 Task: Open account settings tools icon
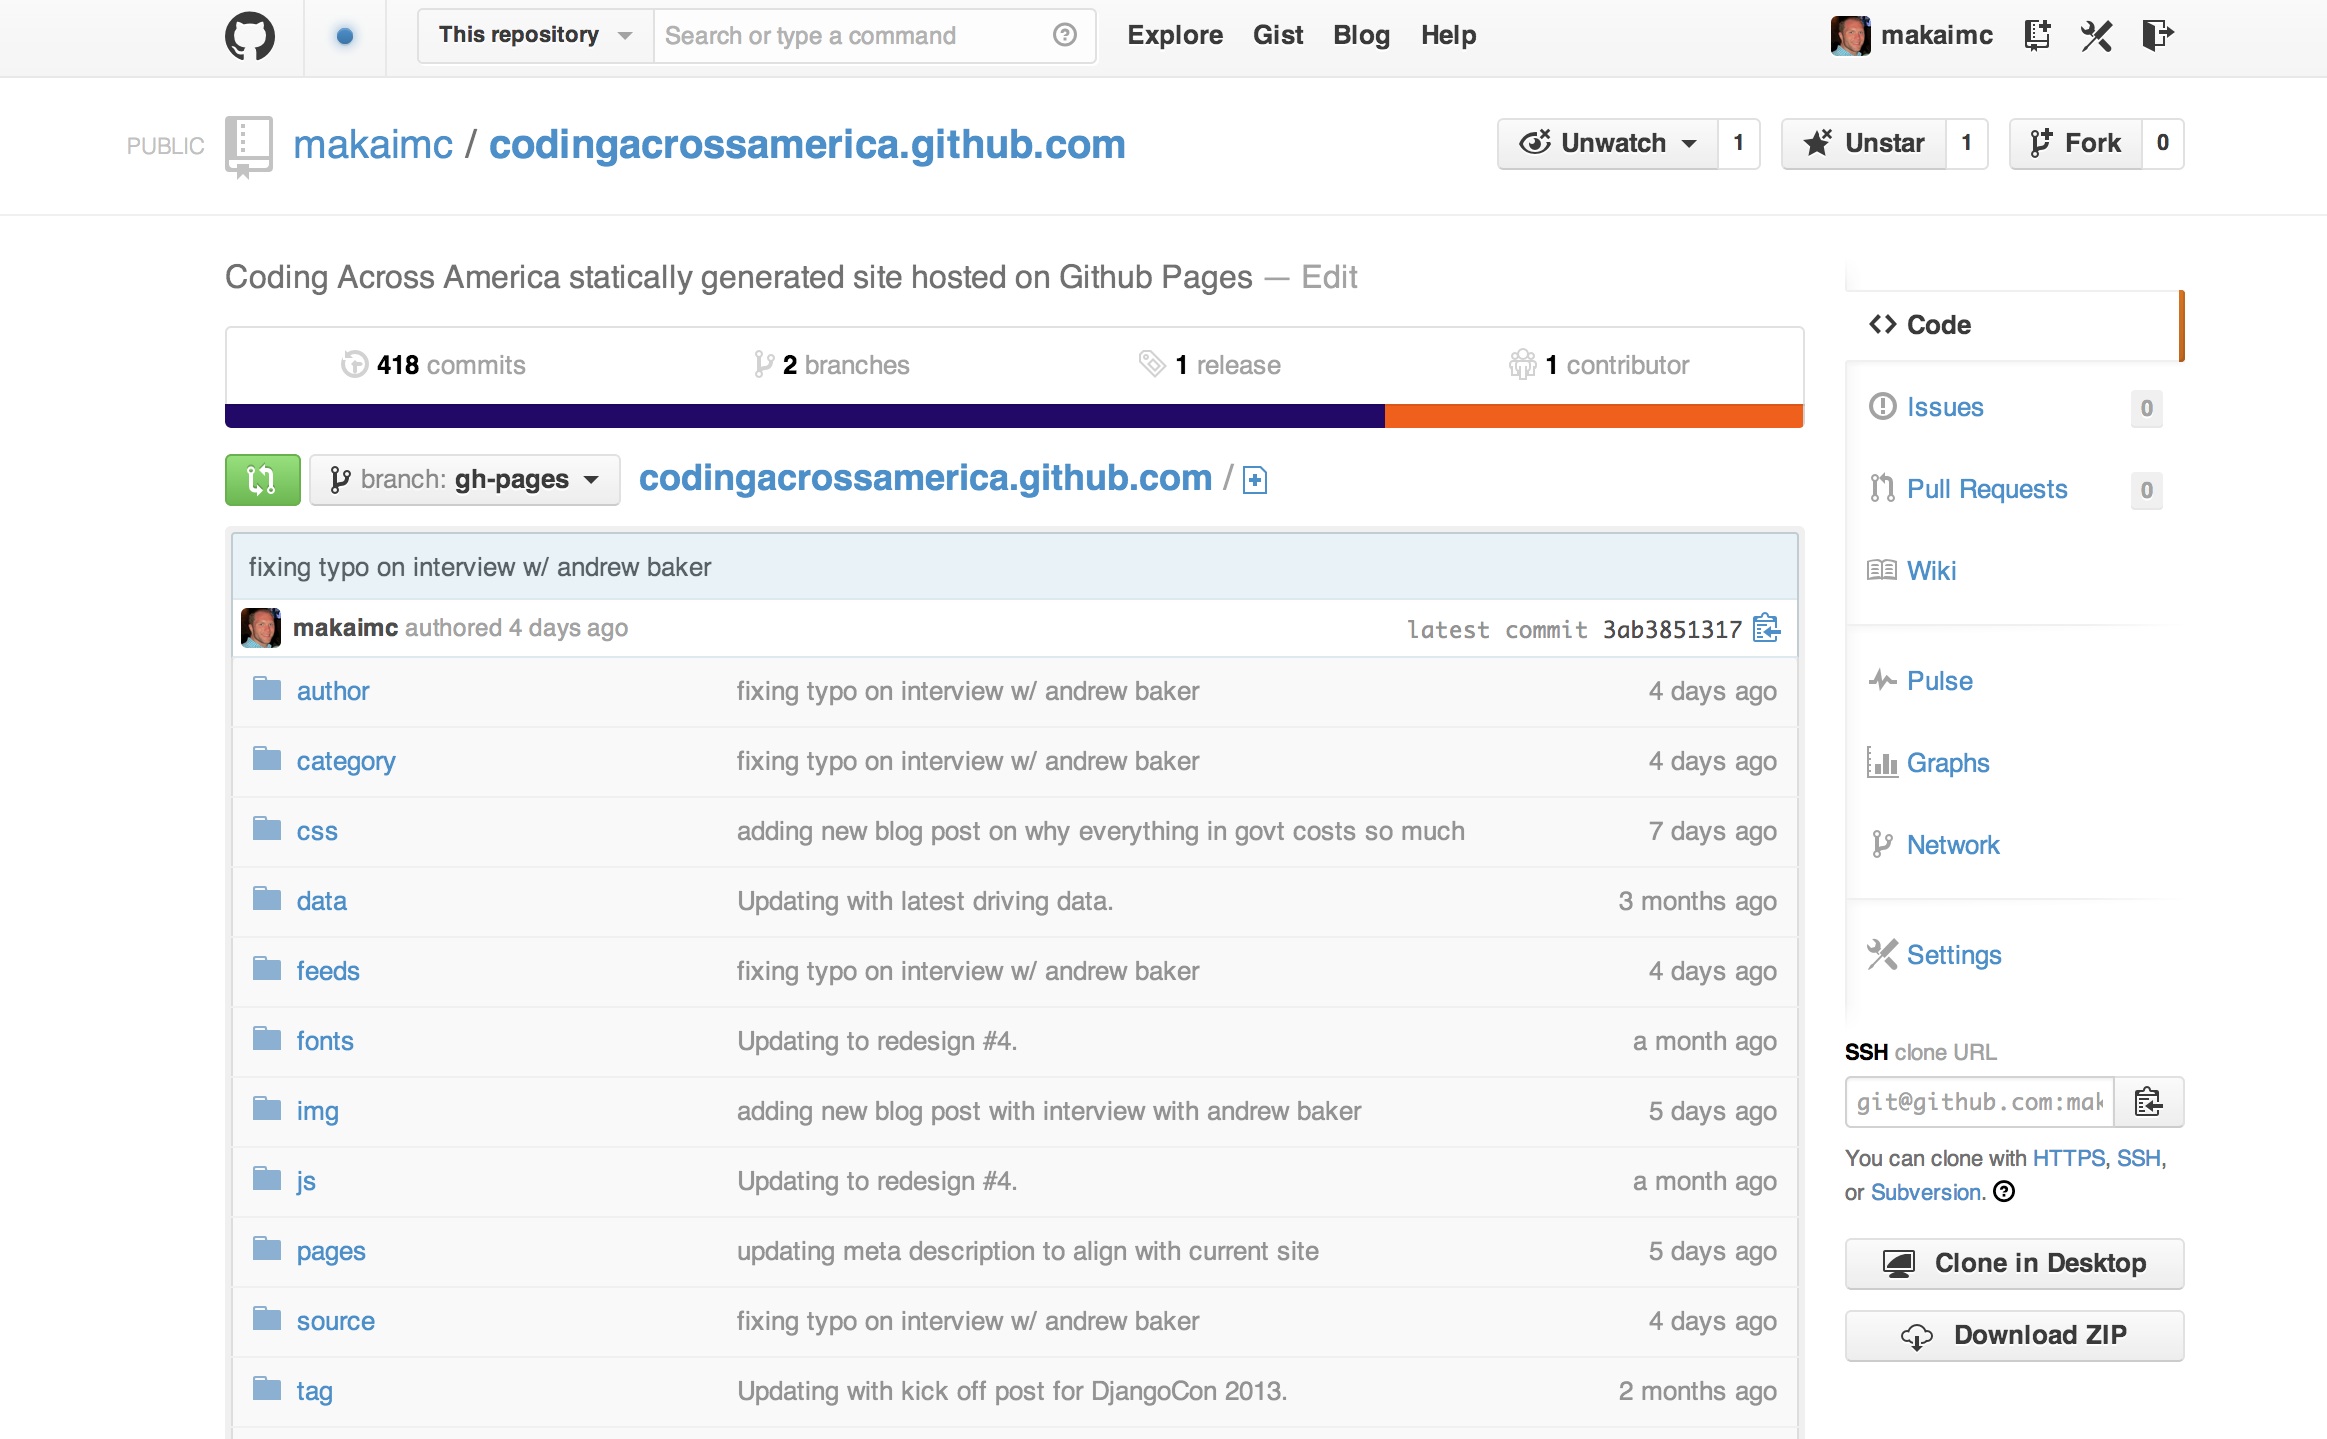2096,36
